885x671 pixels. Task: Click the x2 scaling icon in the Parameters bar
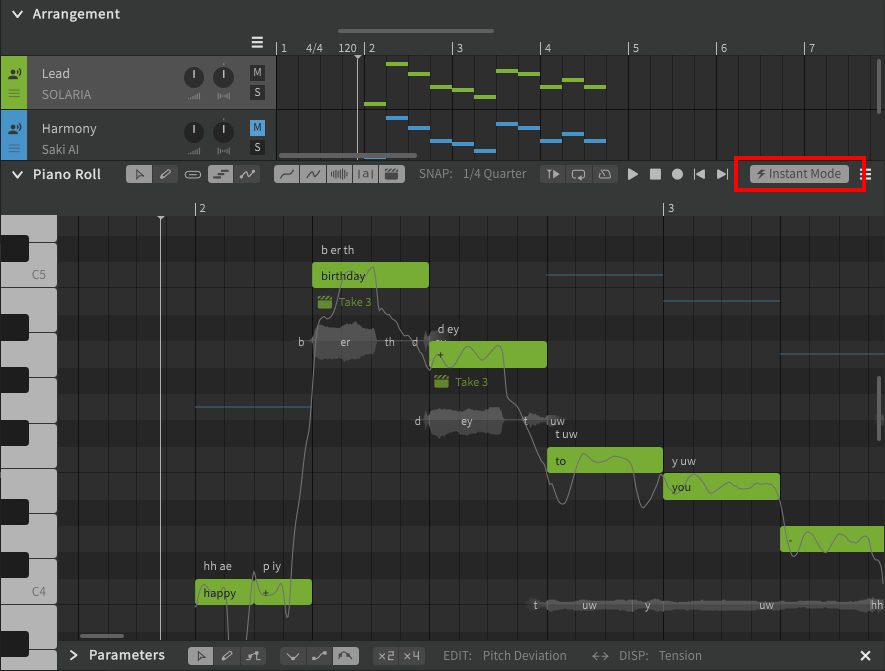[x=385, y=655]
